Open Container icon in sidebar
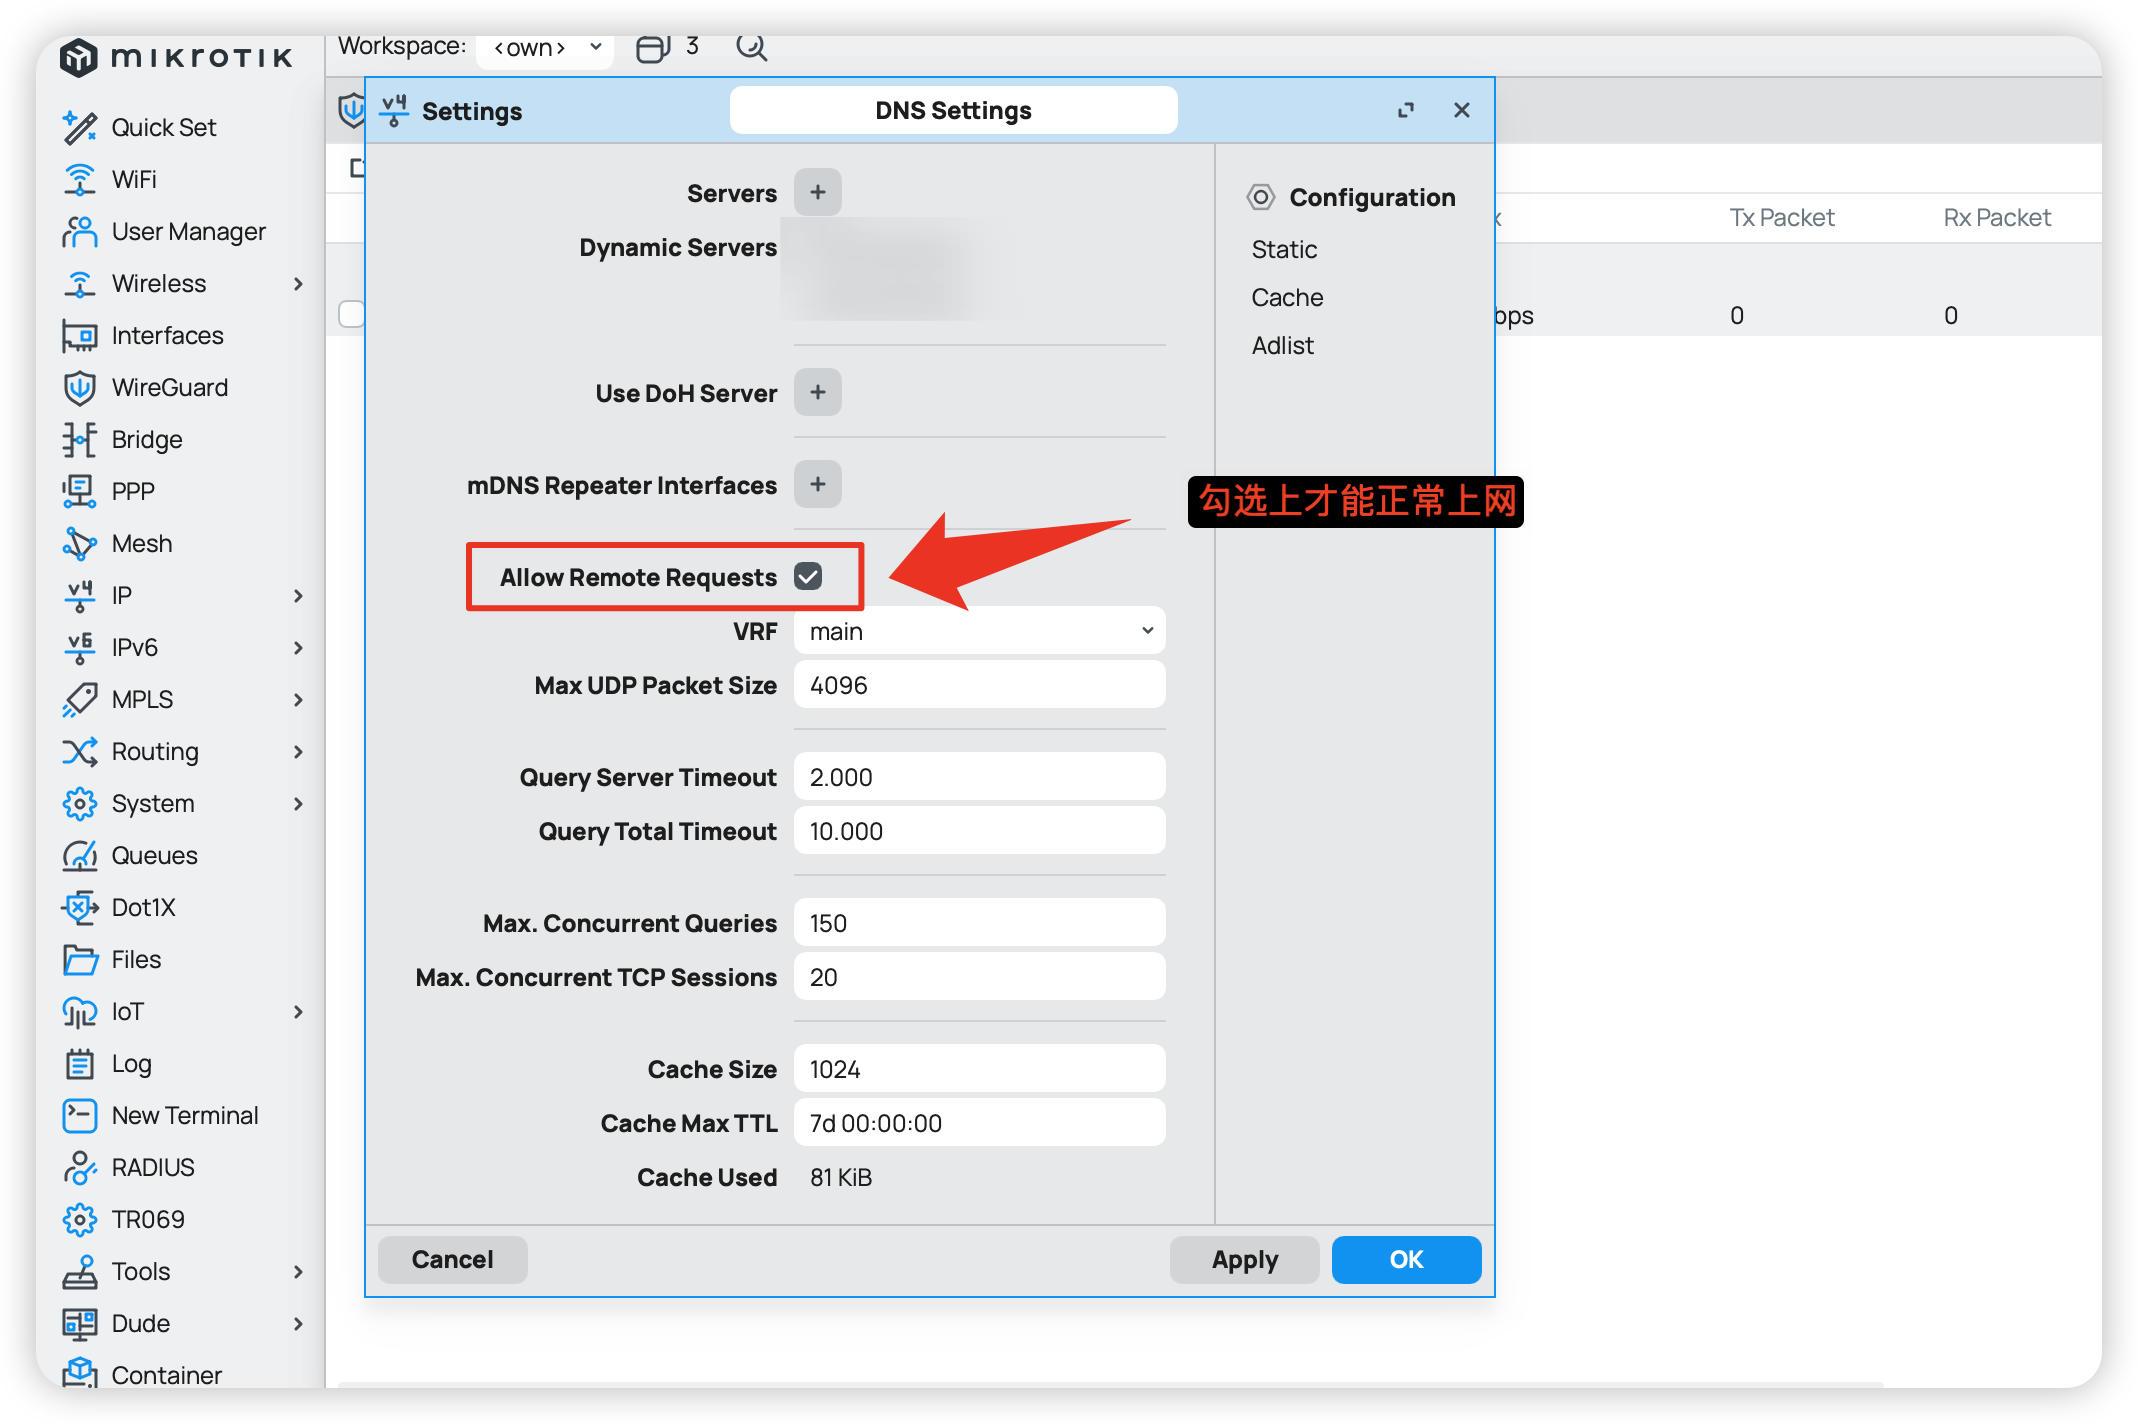2138x1424 pixels. 80,1372
